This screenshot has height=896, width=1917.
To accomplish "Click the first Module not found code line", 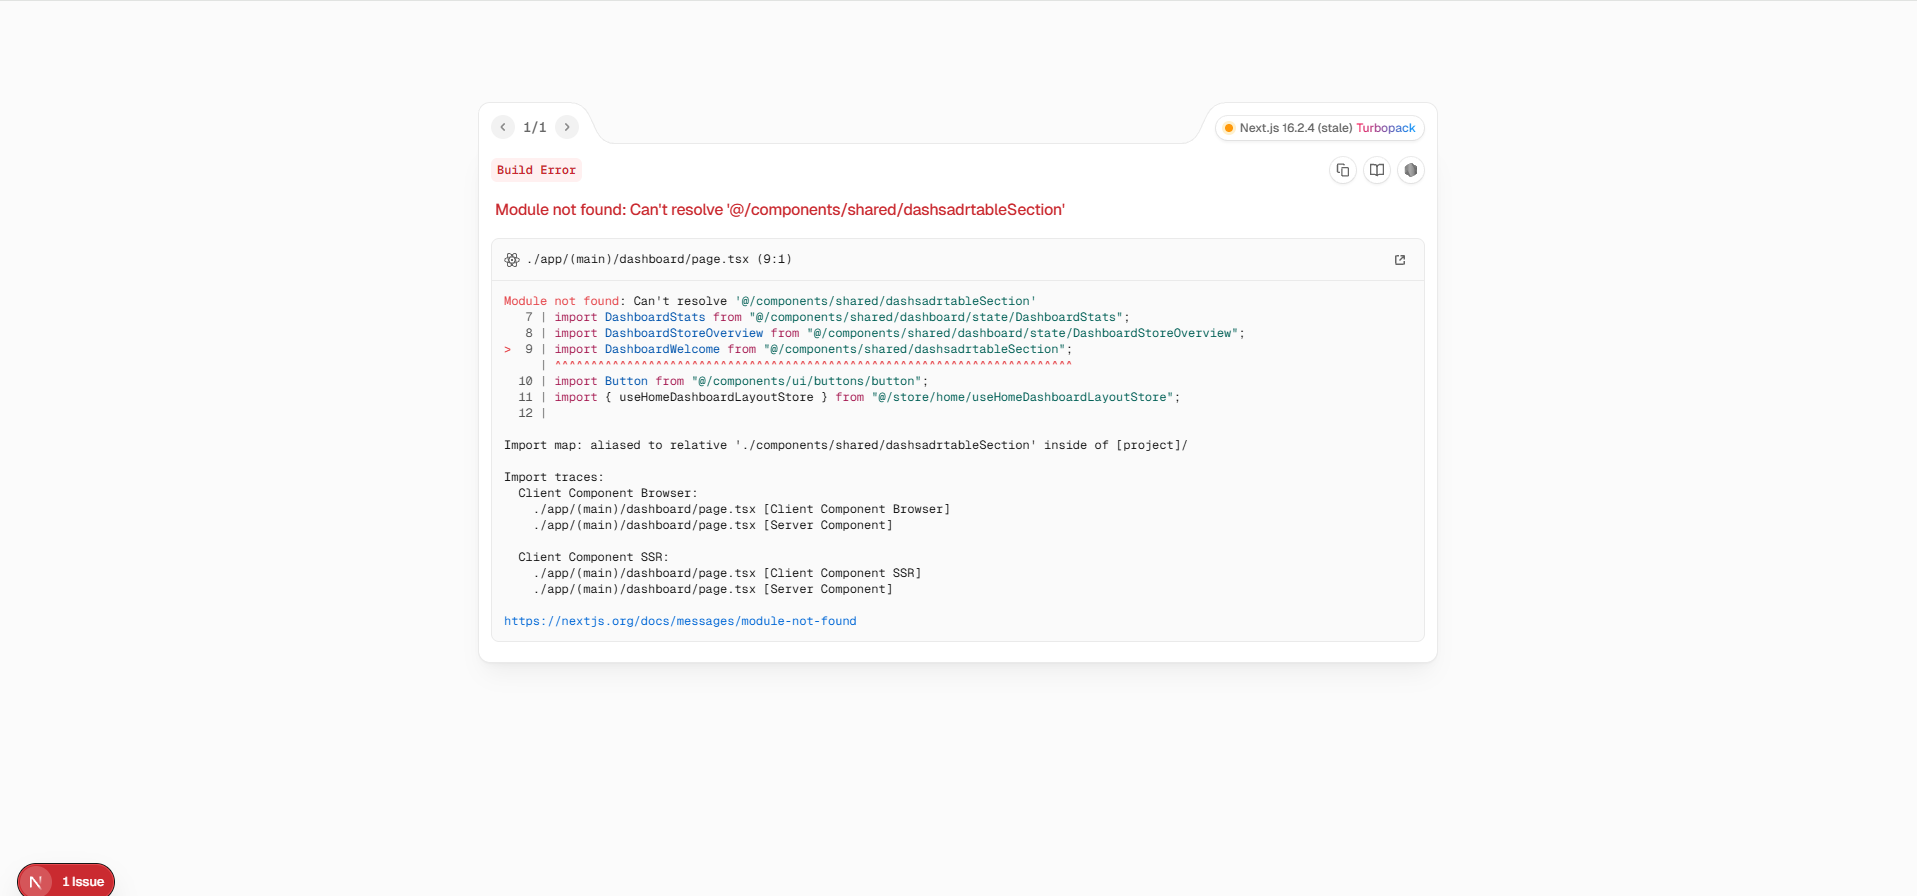I will (770, 301).
